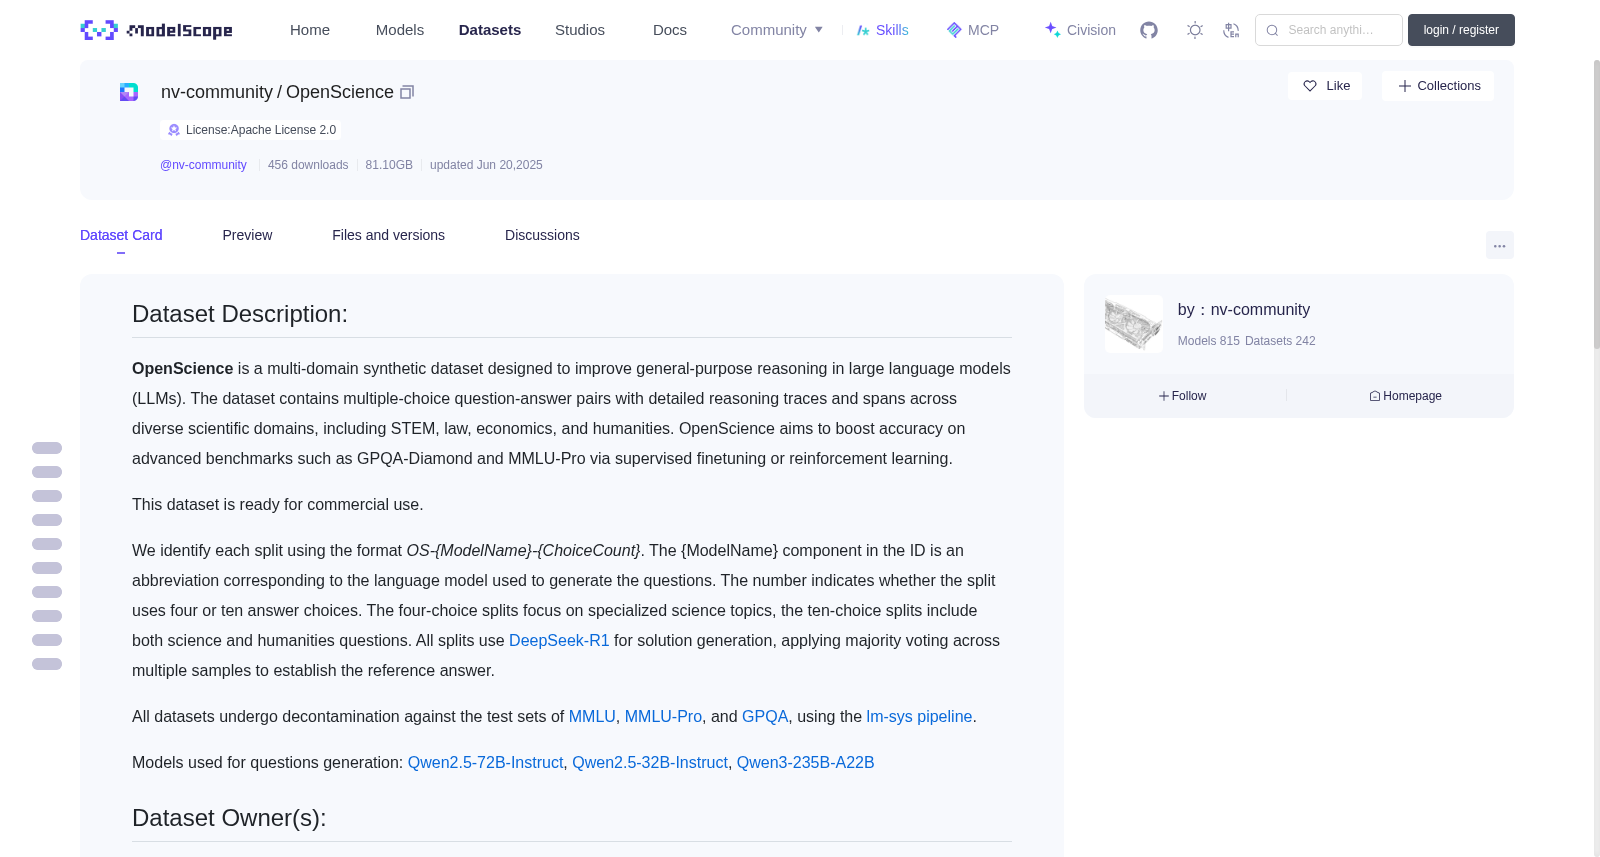Switch language with the translate icon
The image size is (1600, 857).
[1232, 30]
